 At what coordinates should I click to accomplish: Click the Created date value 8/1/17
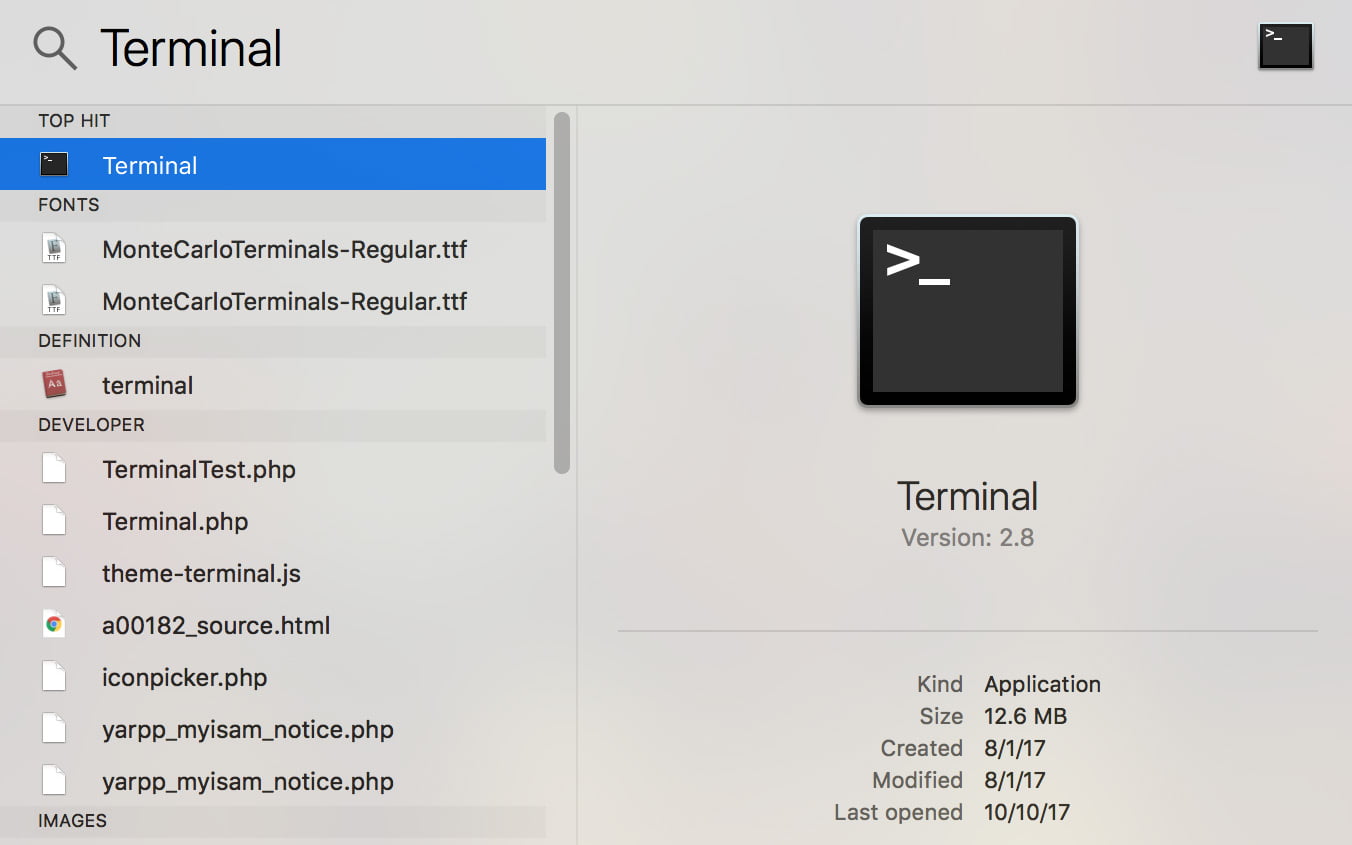point(1014,748)
